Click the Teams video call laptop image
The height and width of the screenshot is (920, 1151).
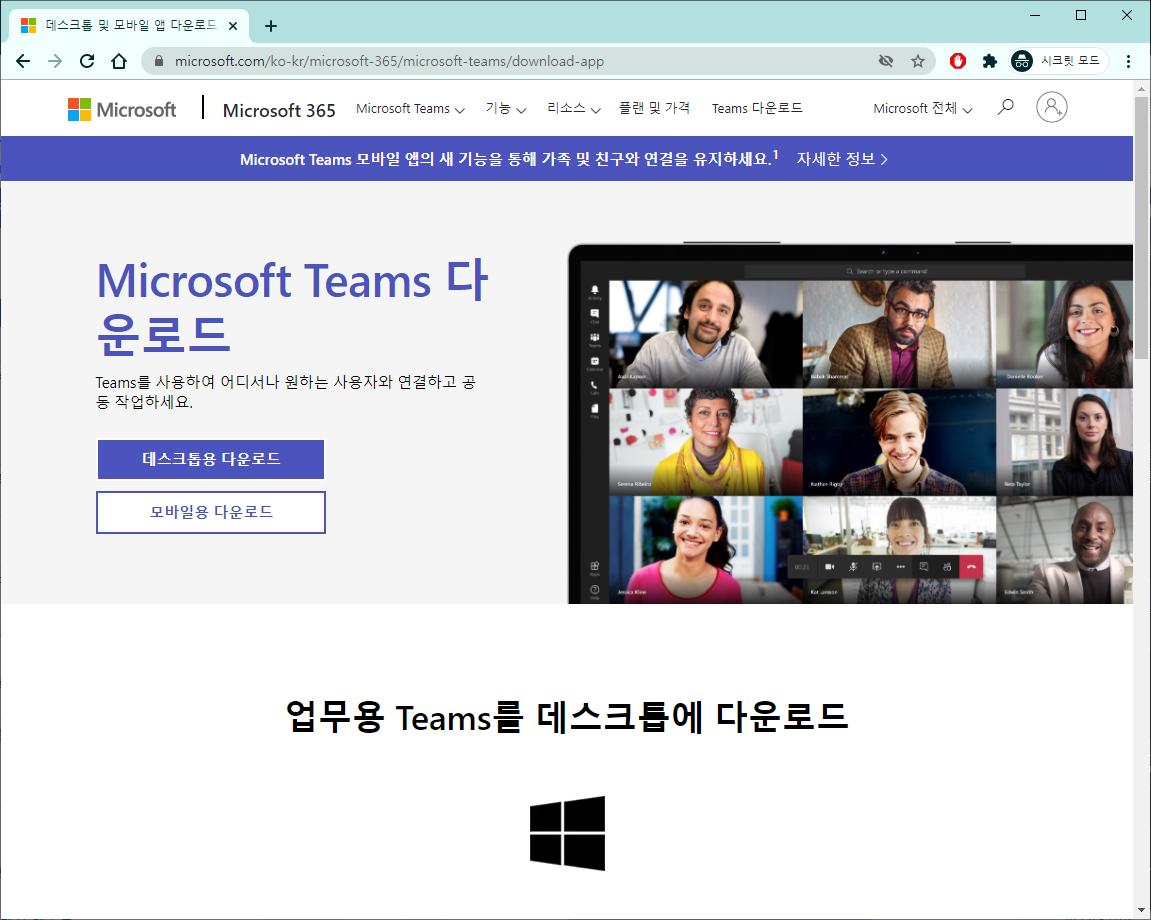coord(850,423)
